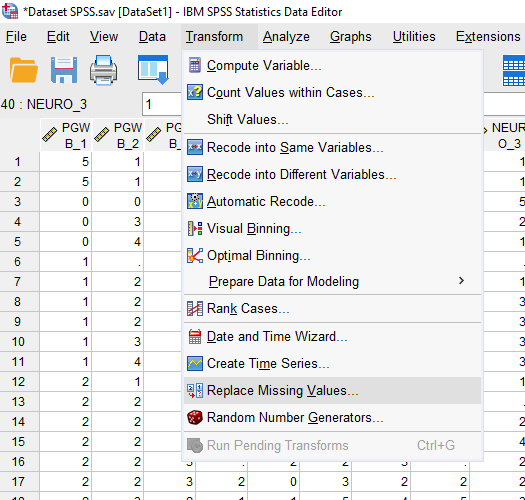The image size is (525, 500).
Task: Select the PGWB_1 column header
Action: pos(66,135)
